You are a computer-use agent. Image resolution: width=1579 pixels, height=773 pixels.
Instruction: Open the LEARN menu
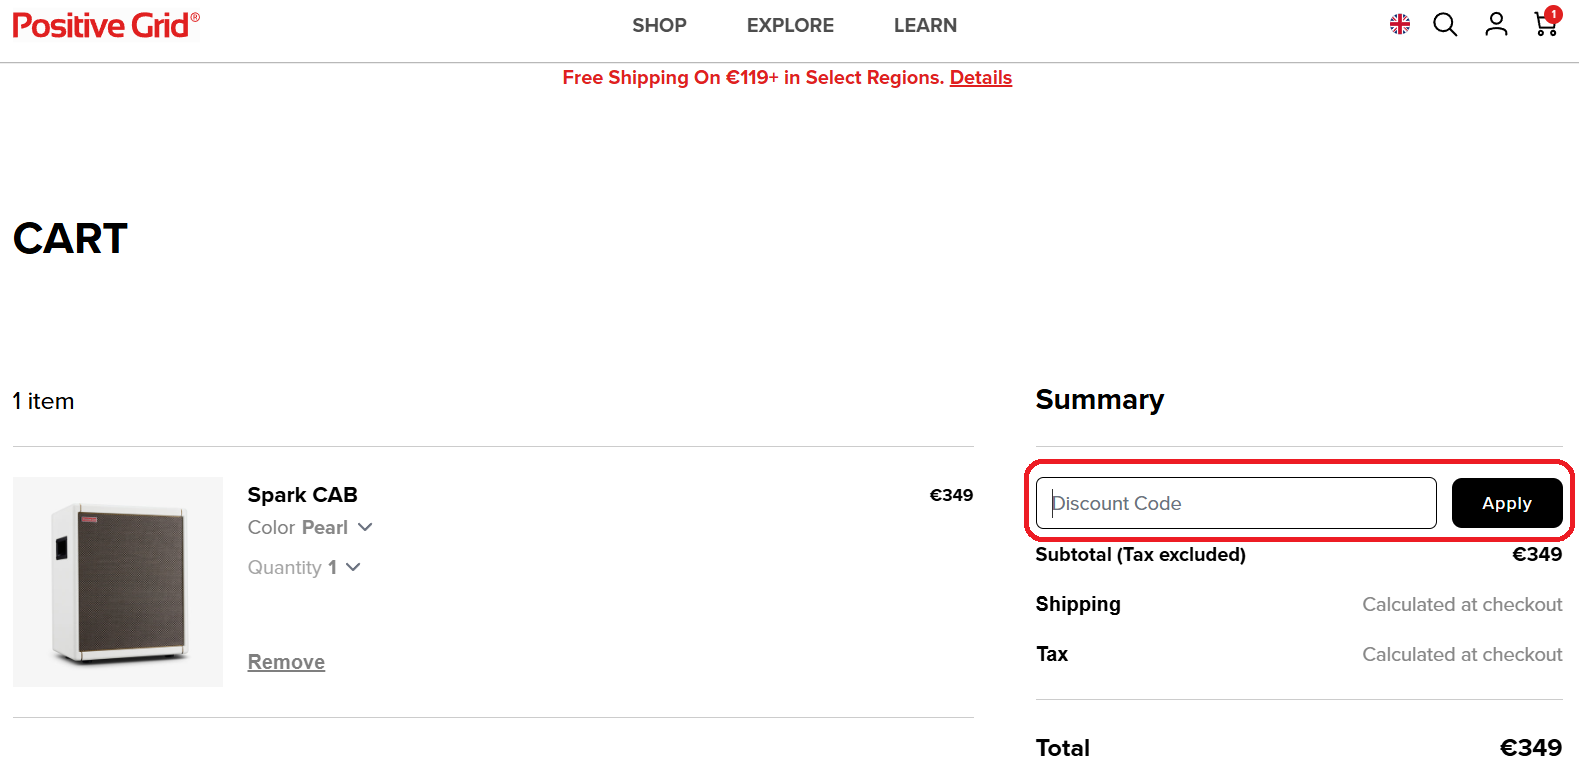(925, 25)
